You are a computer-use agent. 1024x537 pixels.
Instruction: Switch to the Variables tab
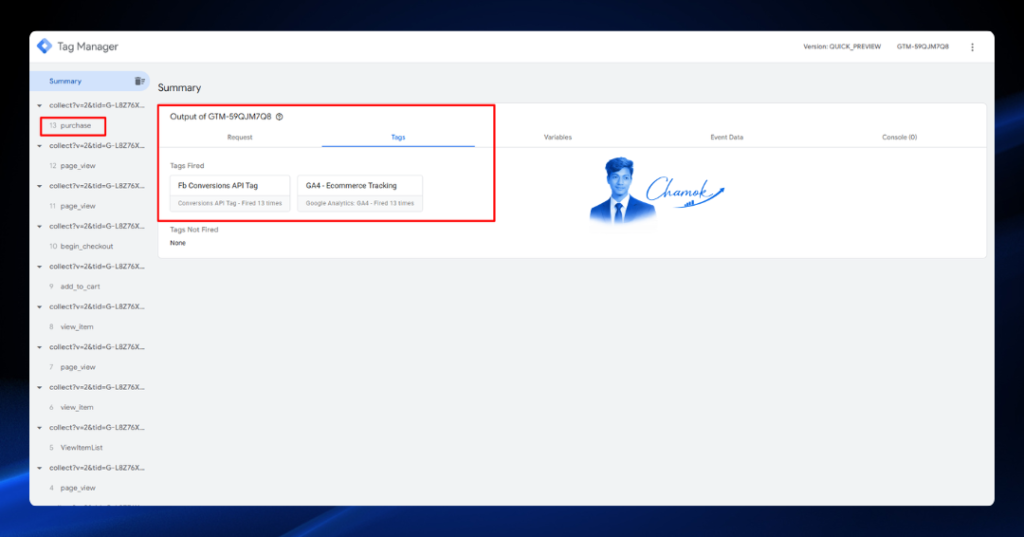tap(558, 137)
